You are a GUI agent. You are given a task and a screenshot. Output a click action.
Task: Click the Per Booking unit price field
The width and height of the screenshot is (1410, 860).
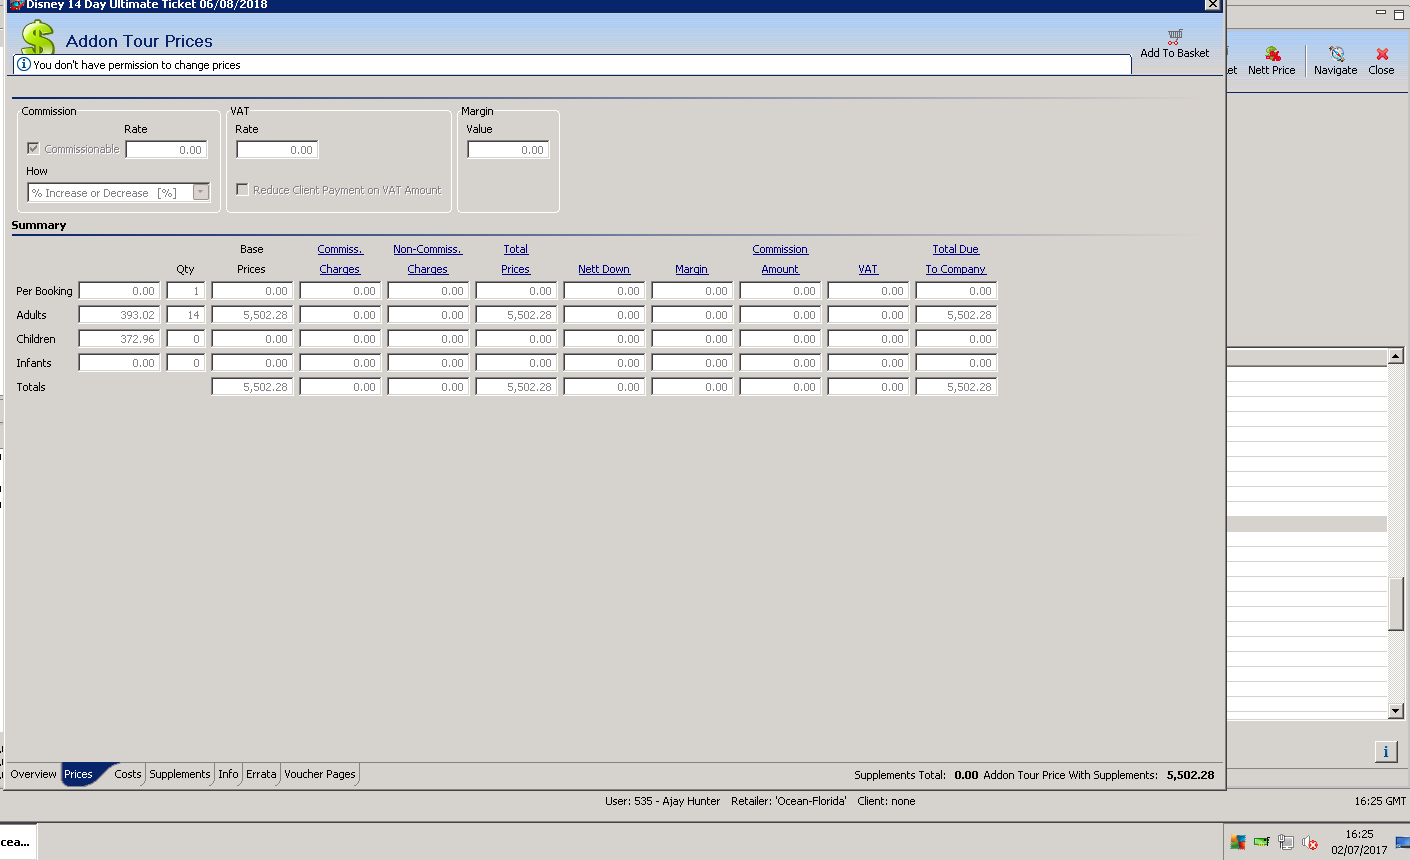tap(119, 291)
